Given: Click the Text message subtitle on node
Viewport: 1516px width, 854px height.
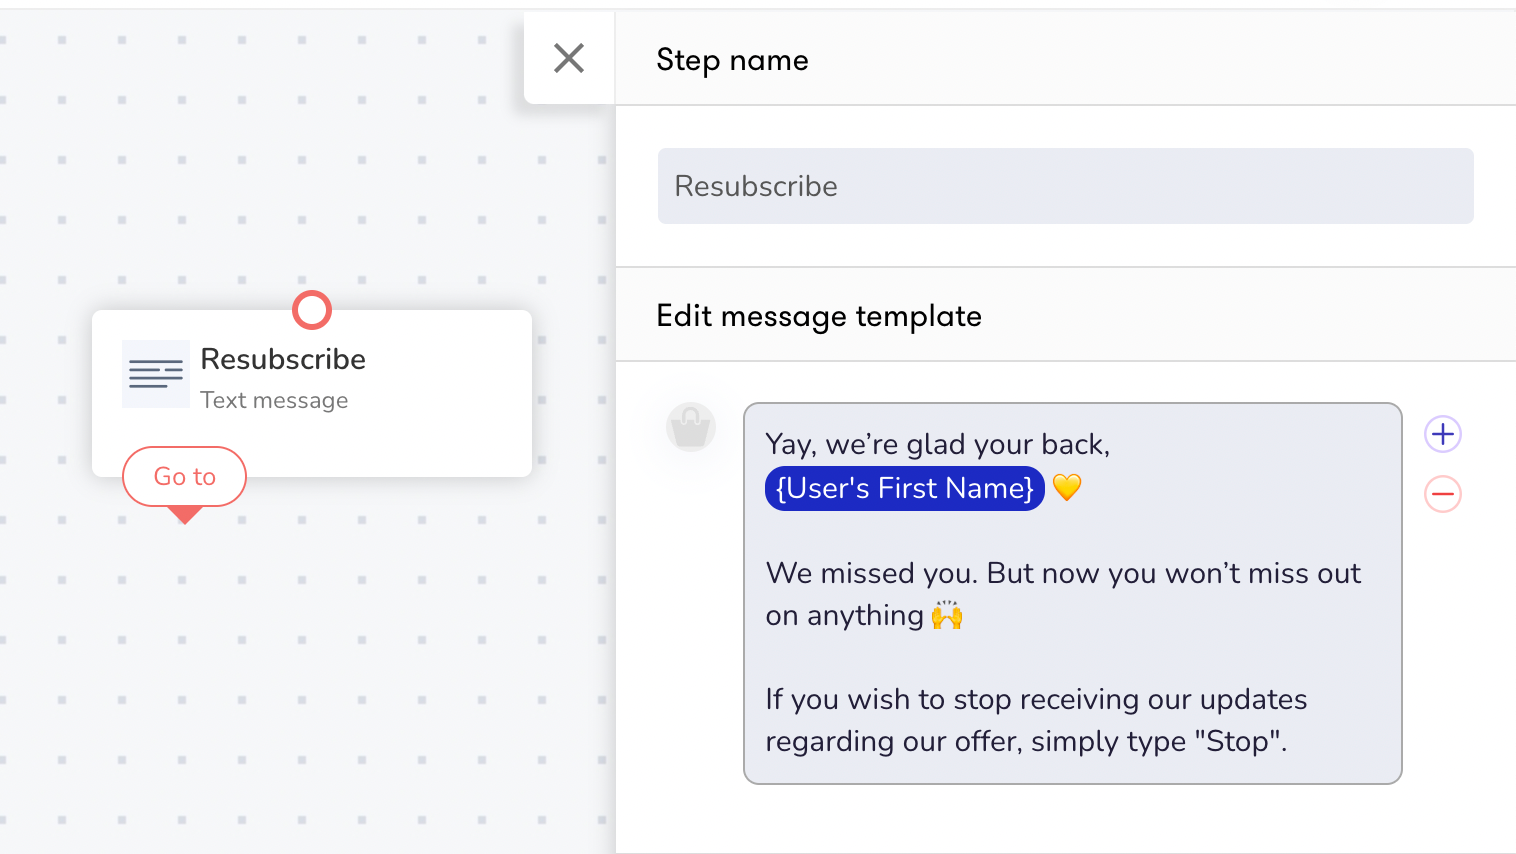Looking at the screenshot, I should [x=274, y=400].
